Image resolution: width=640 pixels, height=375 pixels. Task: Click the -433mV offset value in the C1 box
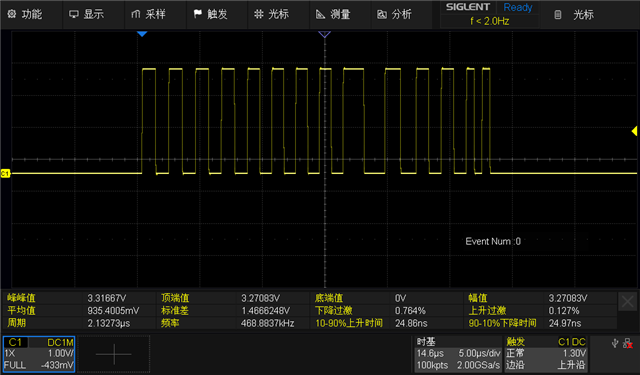pyautogui.click(x=57, y=365)
